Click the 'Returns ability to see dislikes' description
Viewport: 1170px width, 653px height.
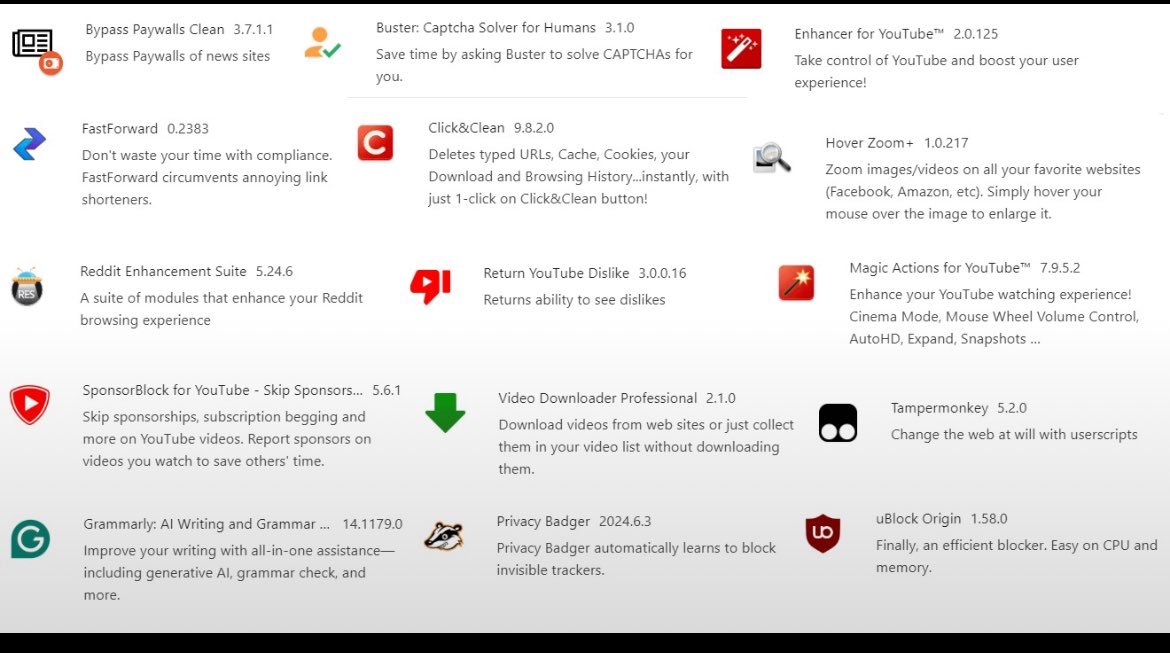click(x=574, y=300)
